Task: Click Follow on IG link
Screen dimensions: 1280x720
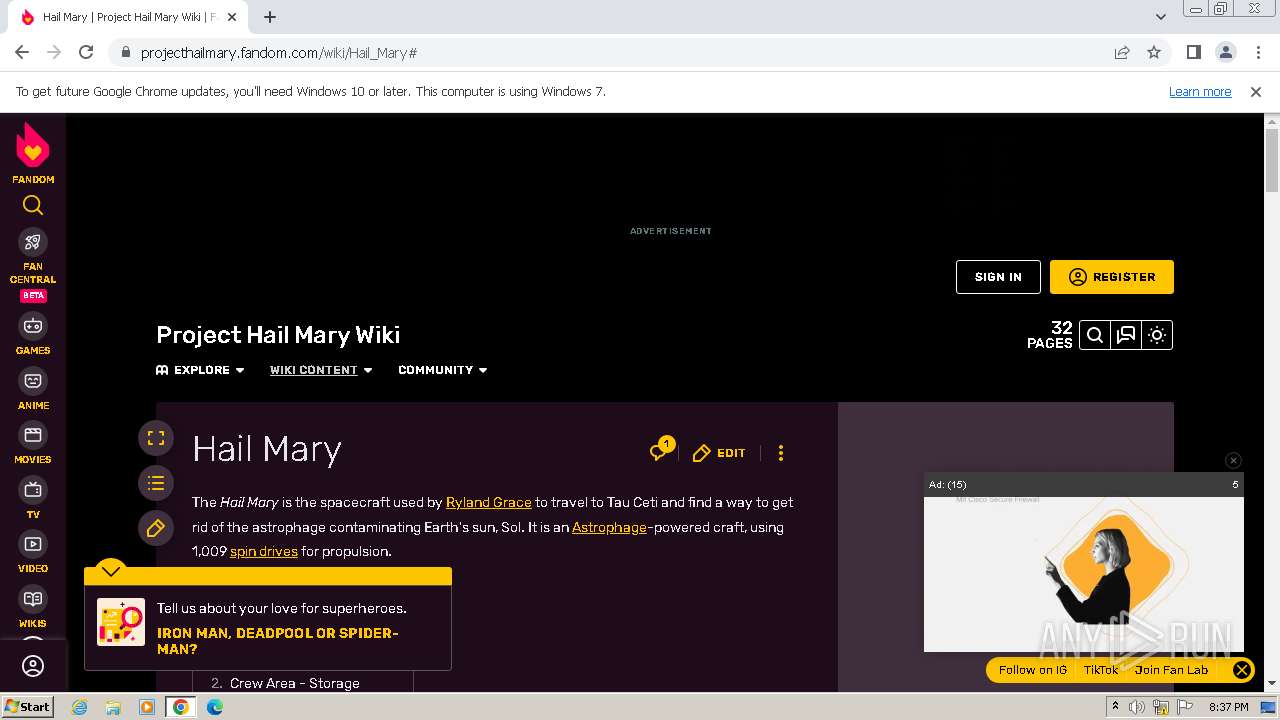Action: (1033, 670)
